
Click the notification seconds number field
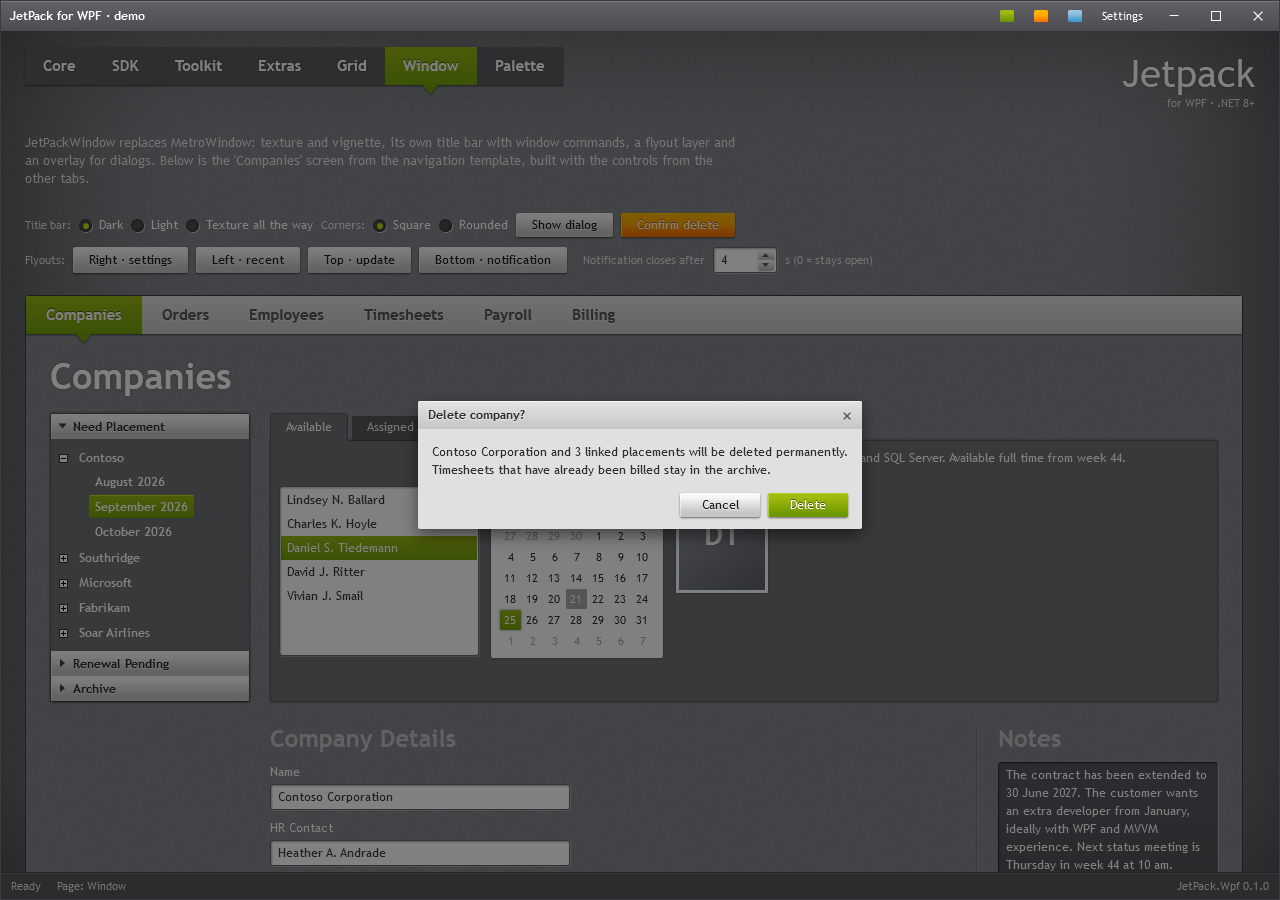coord(736,260)
